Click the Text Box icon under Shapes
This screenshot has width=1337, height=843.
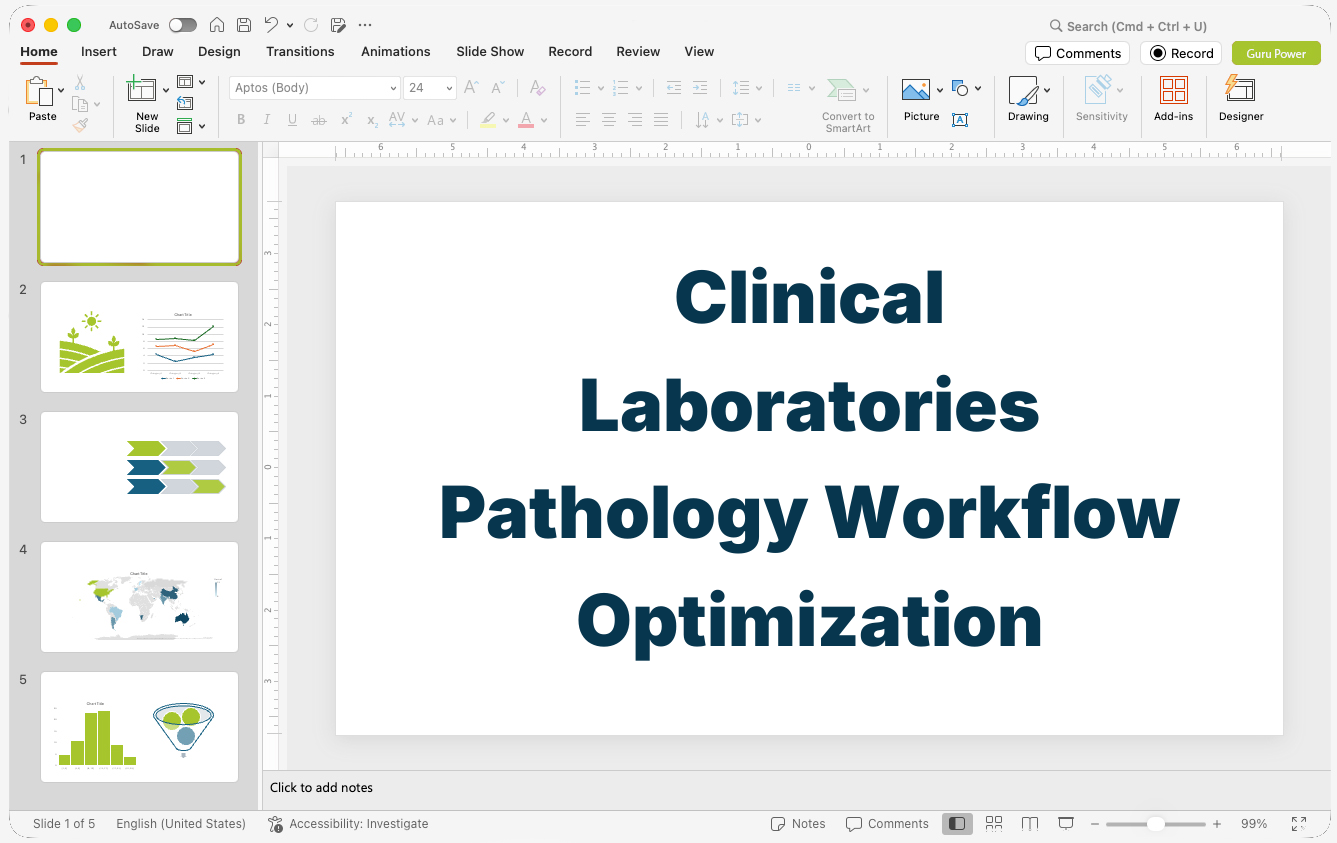pyautogui.click(x=960, y=120)
